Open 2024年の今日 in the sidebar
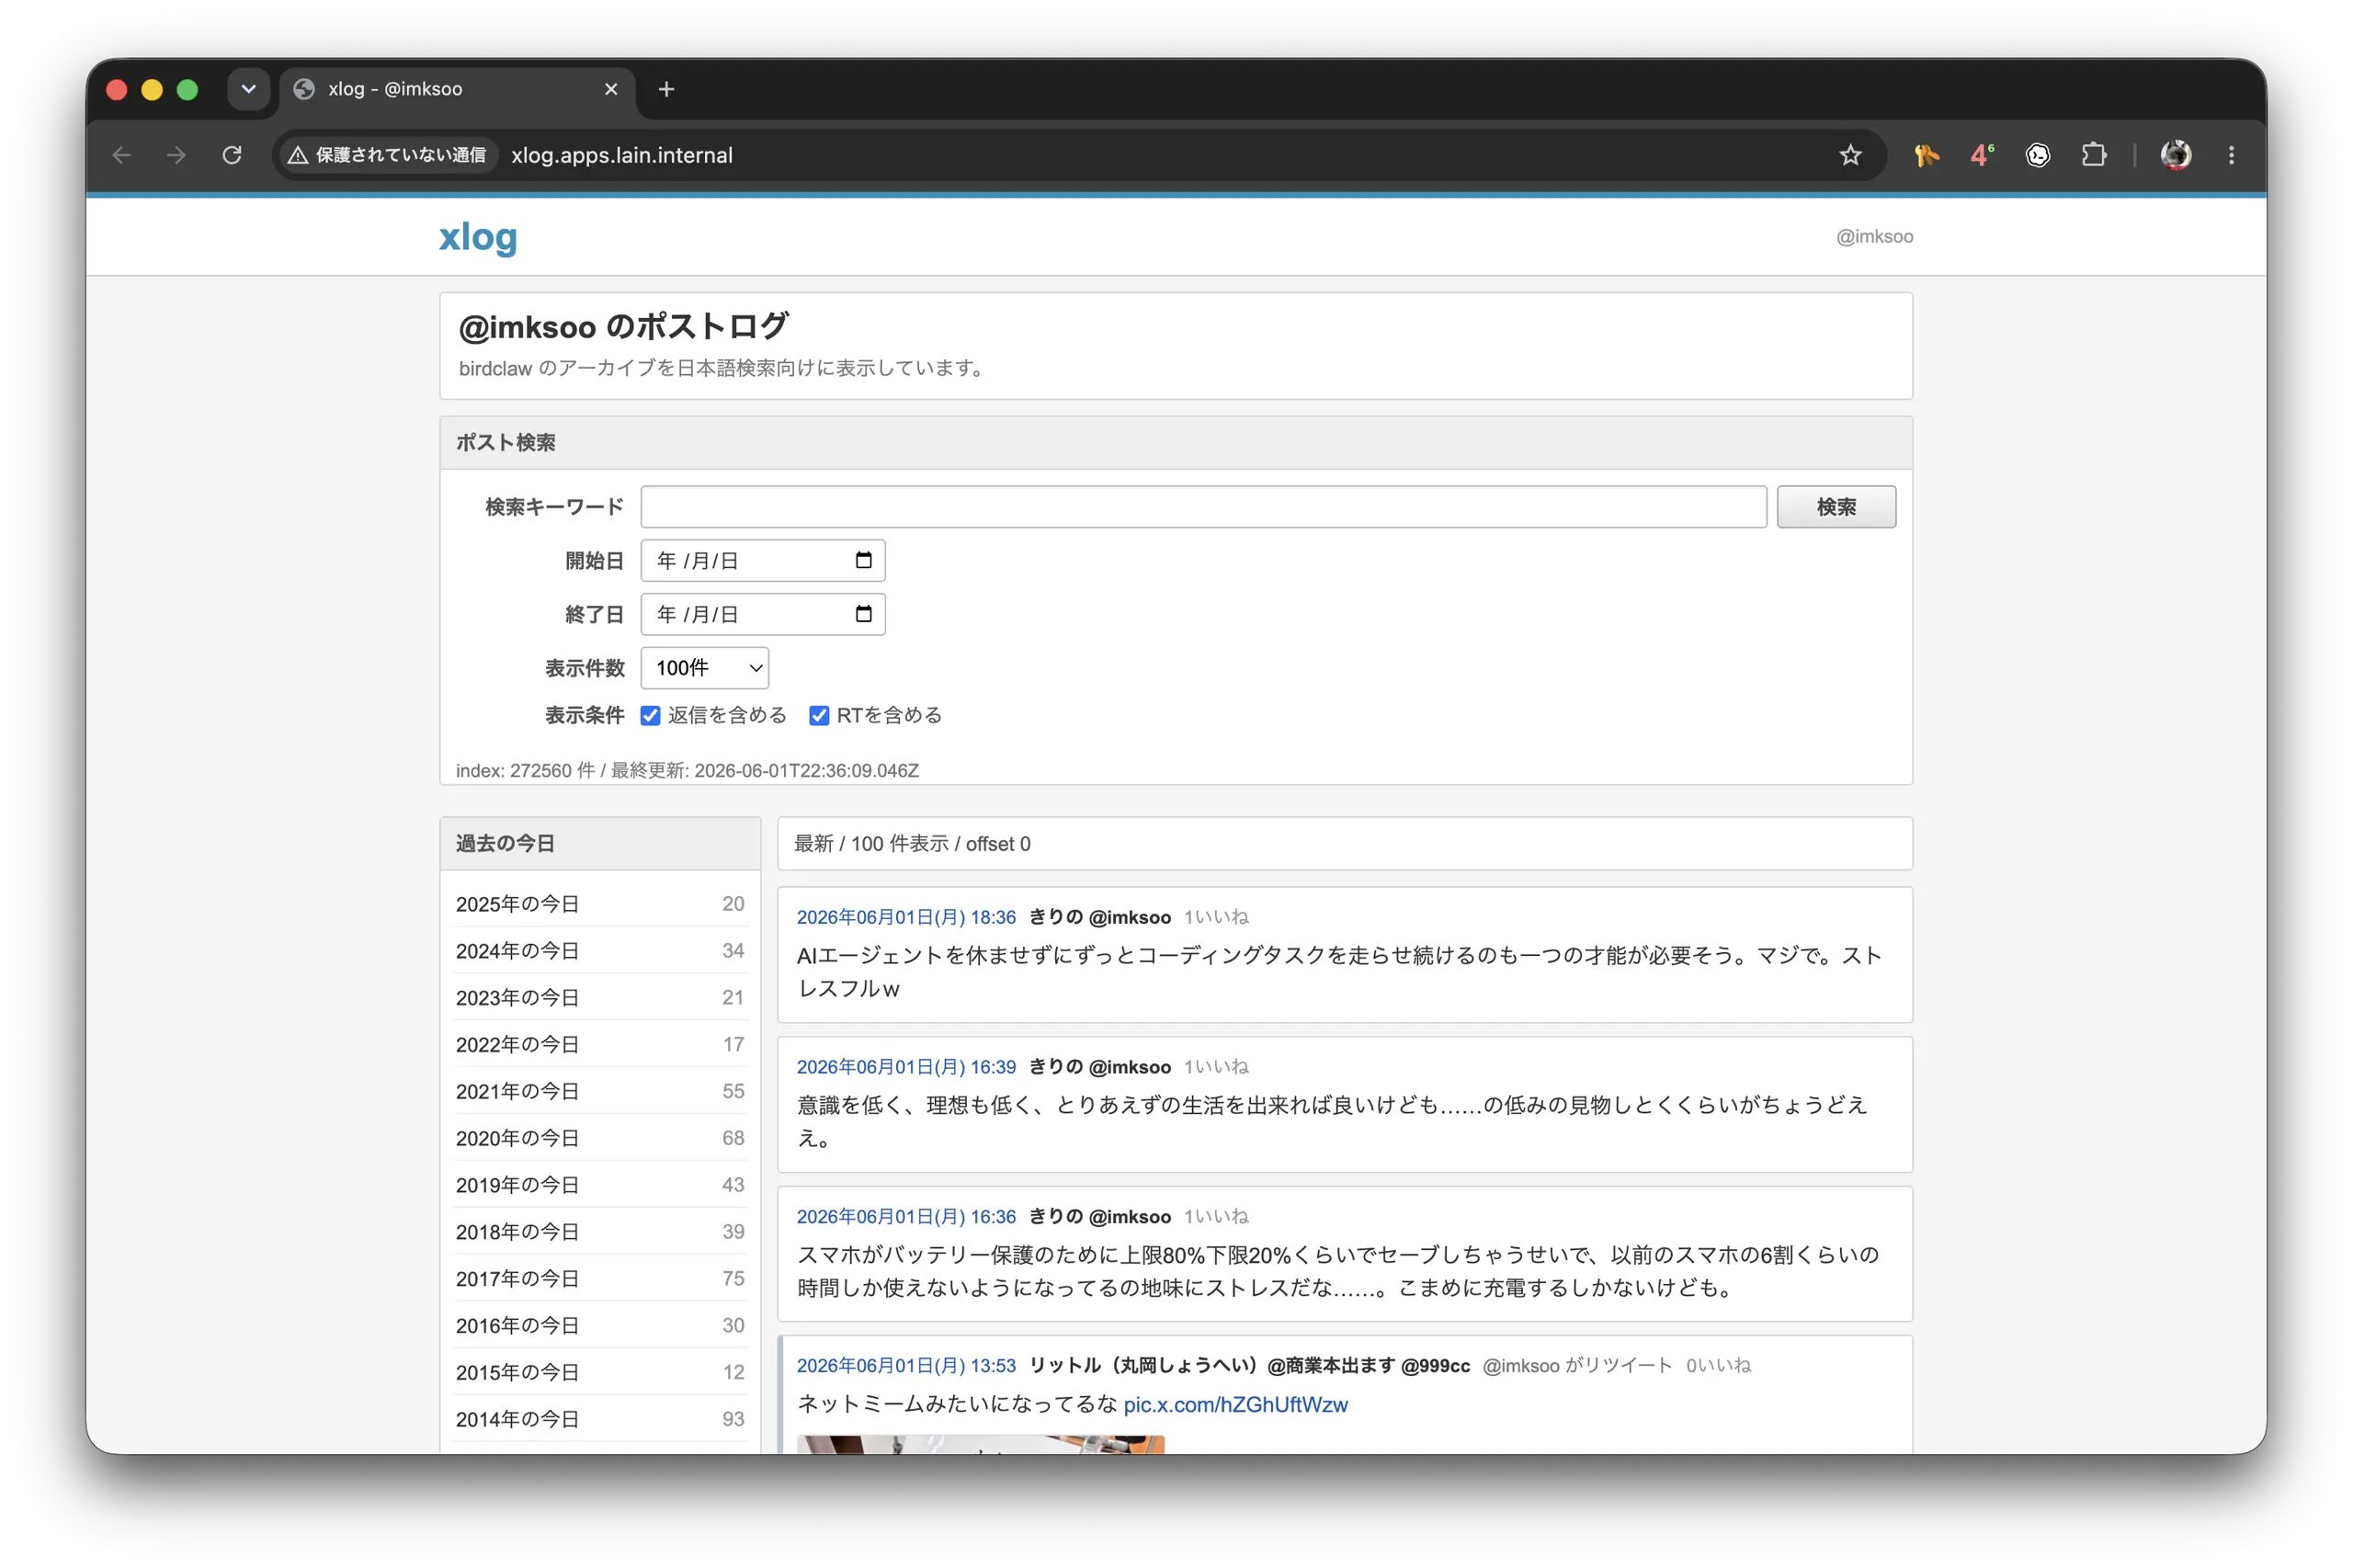 (x=600, y=951)
